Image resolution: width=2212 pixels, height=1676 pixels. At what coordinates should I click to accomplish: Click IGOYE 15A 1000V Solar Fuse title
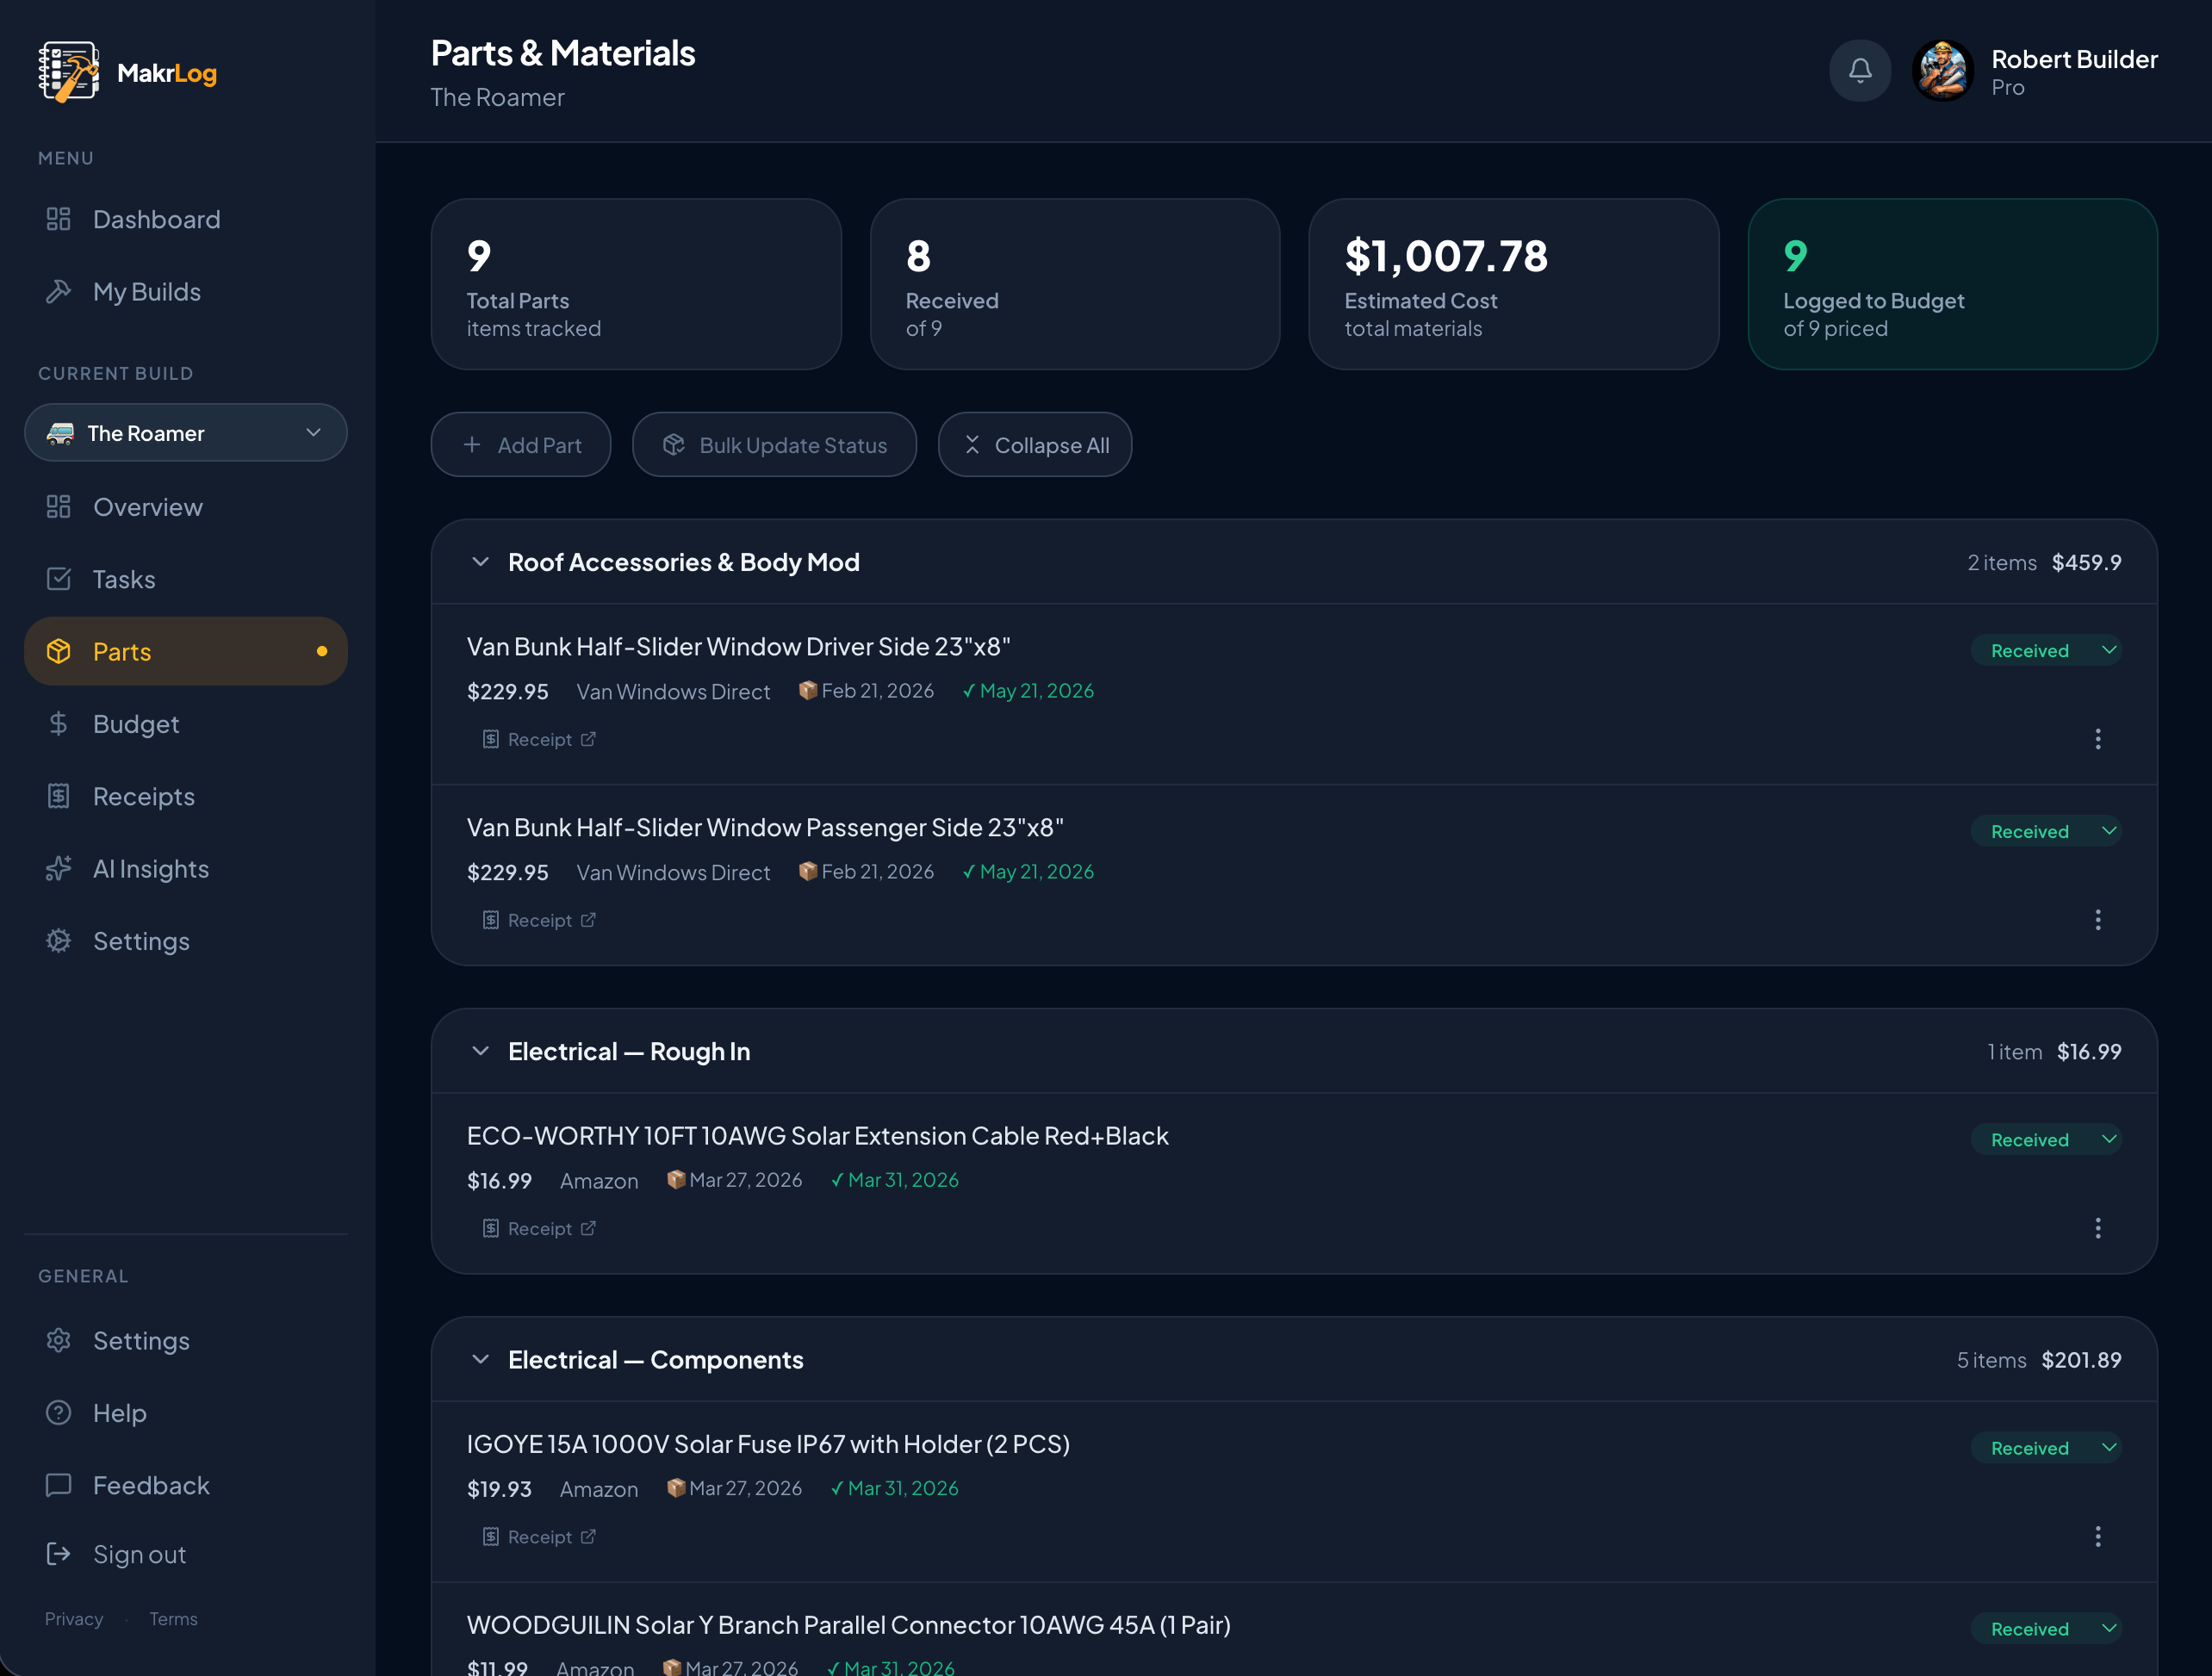click(x=768, y=1444)
